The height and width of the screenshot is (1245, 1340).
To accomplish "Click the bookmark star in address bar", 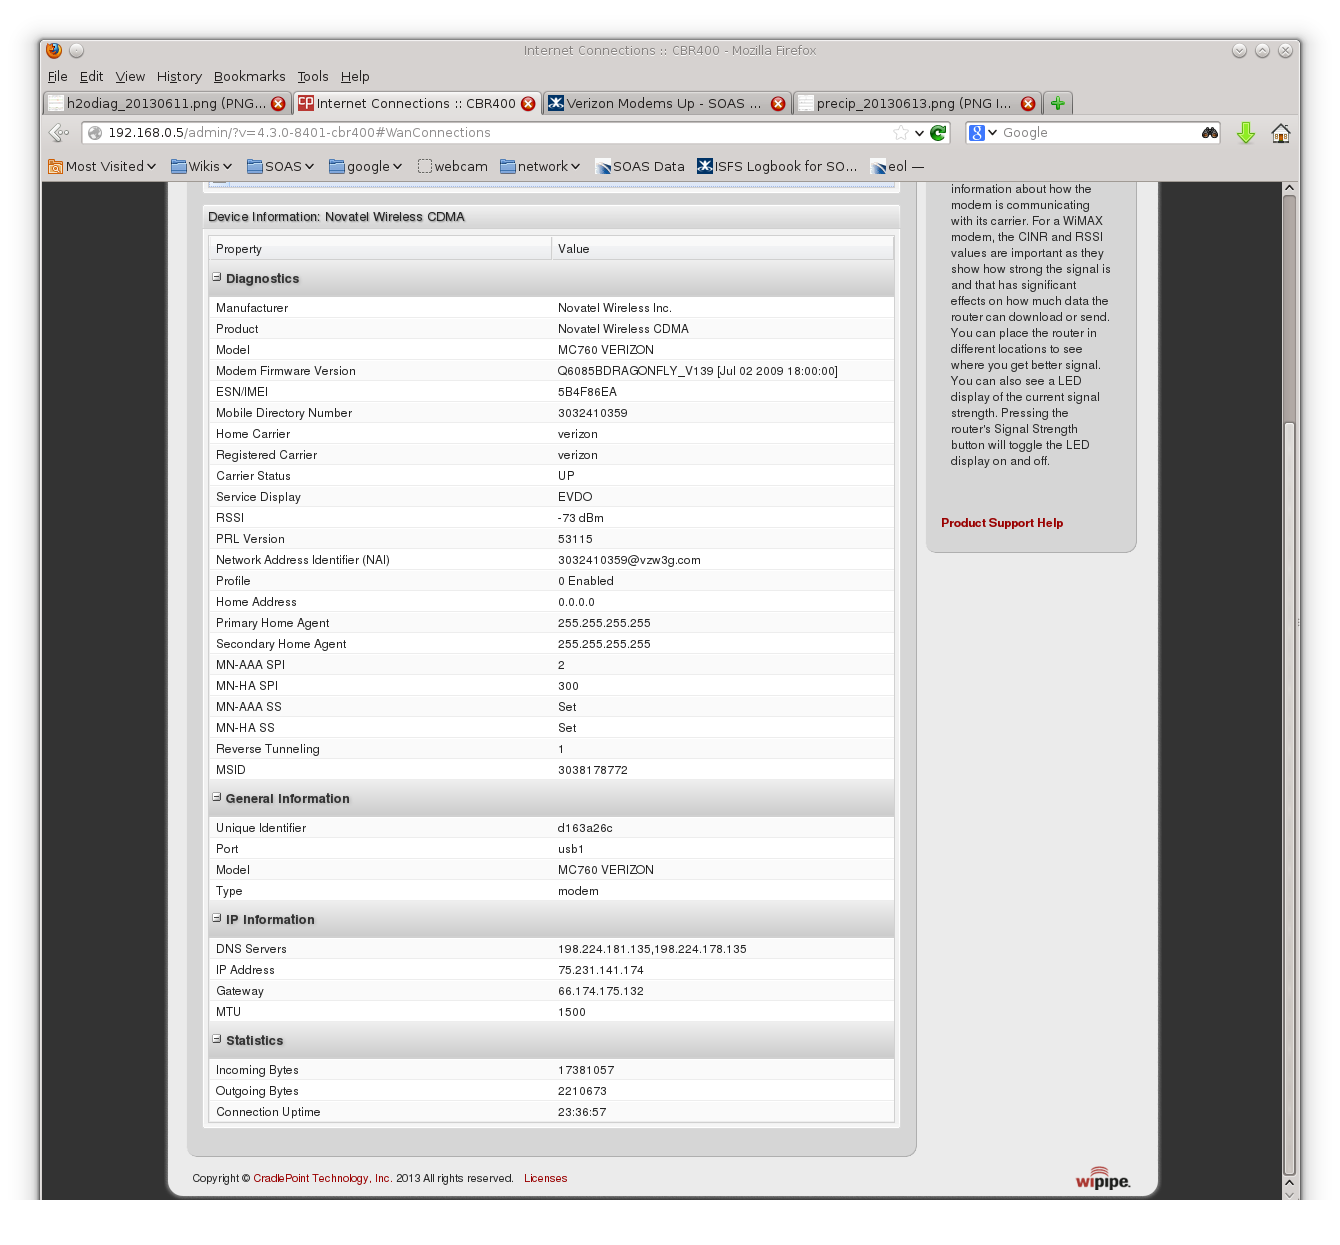I will [x=901, y=133].
